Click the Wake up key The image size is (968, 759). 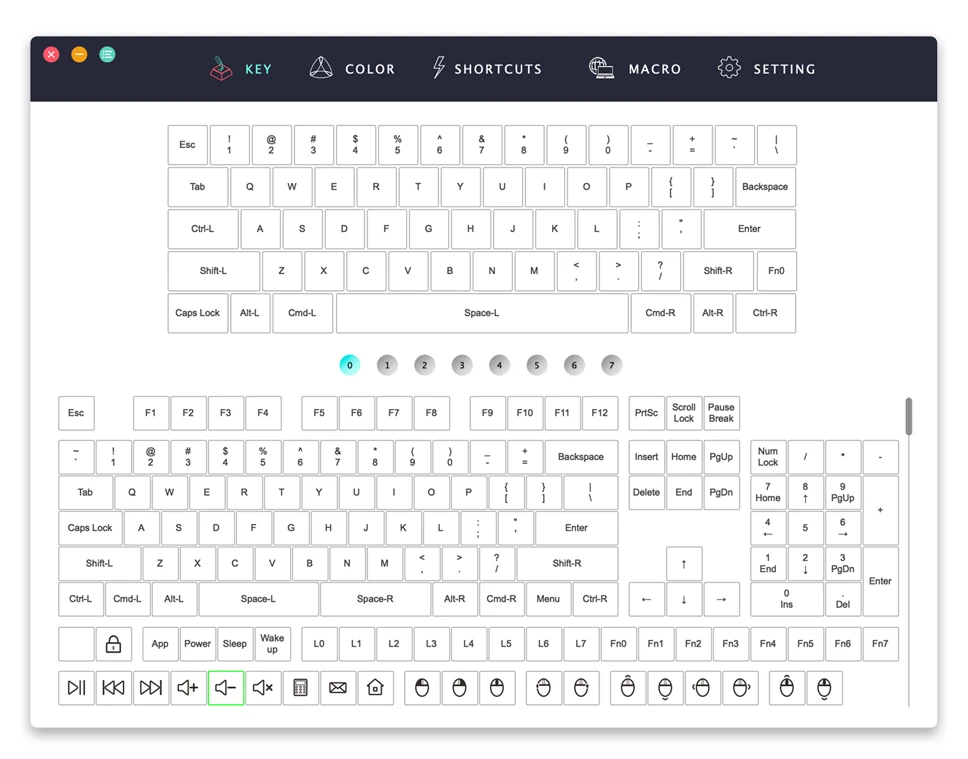pos(272,644)
